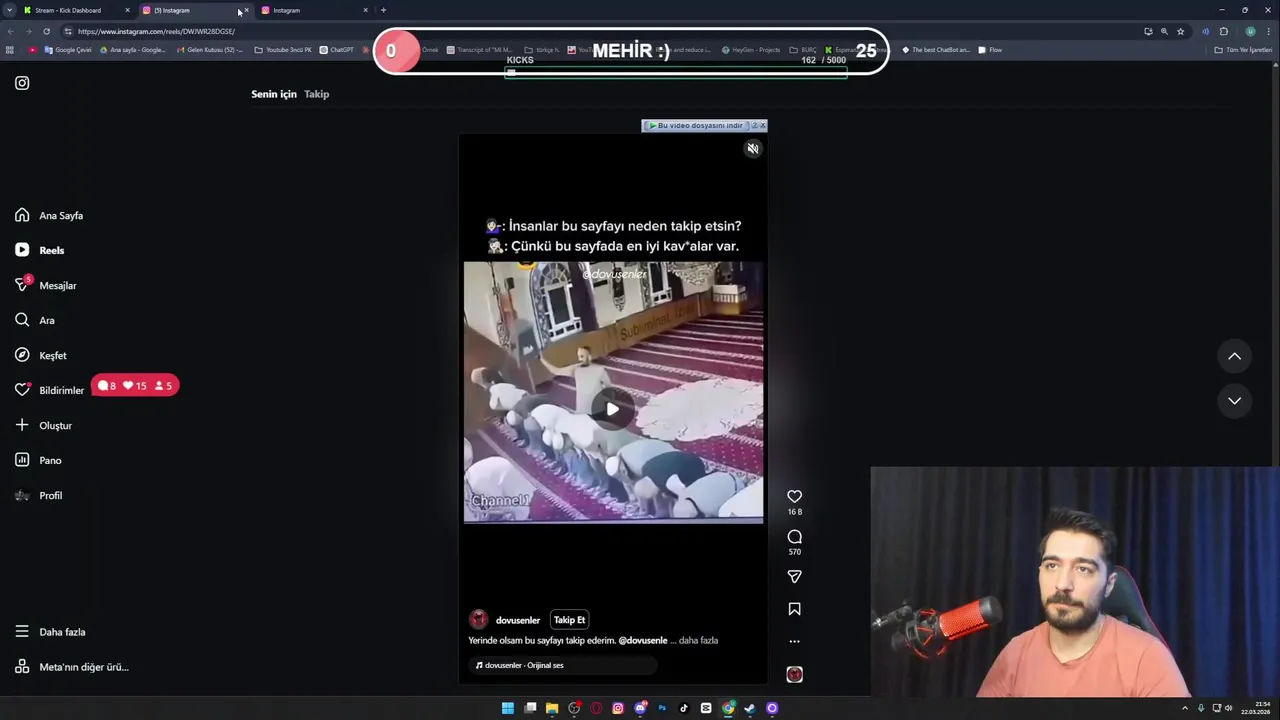Screen dimensions: 1280x720
Task: Switch to the Takip tab
Action: [x=316, y=94]
